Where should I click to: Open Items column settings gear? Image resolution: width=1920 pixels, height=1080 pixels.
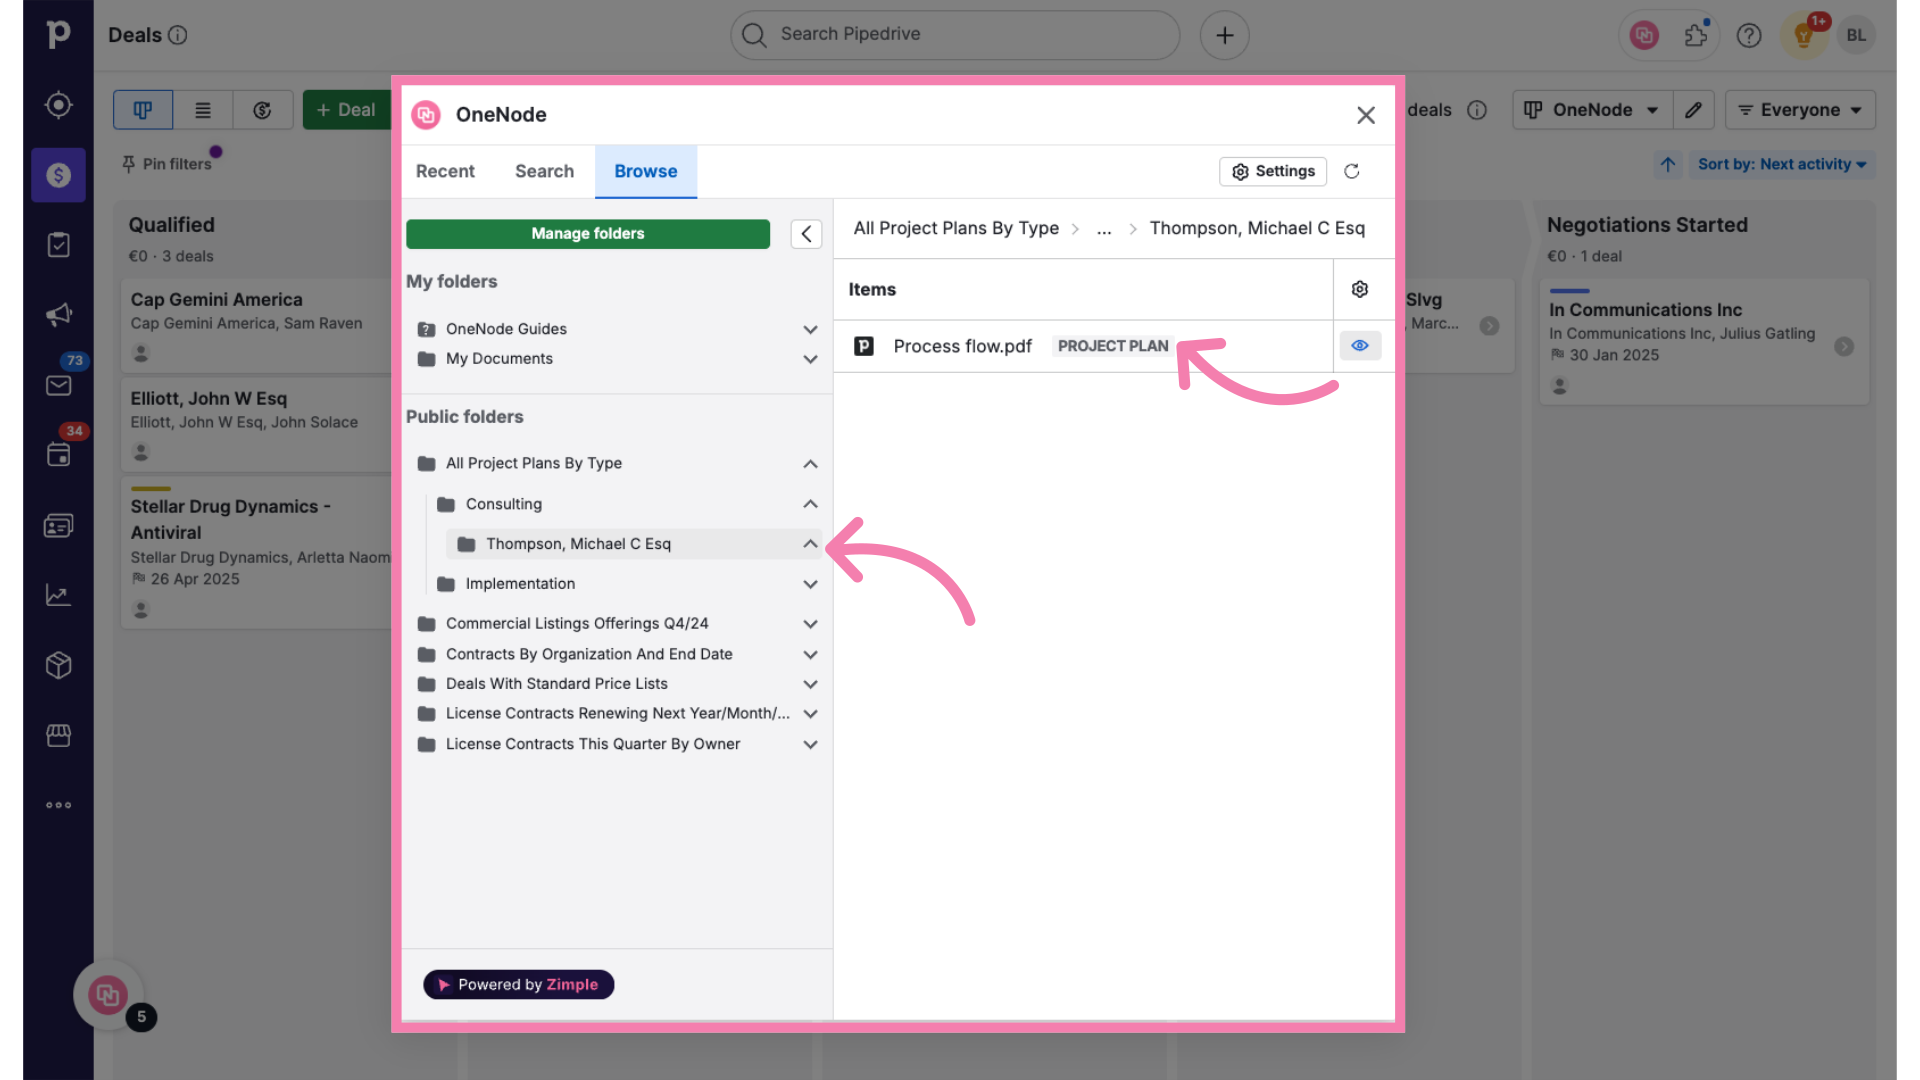[x=1360, y=289]
